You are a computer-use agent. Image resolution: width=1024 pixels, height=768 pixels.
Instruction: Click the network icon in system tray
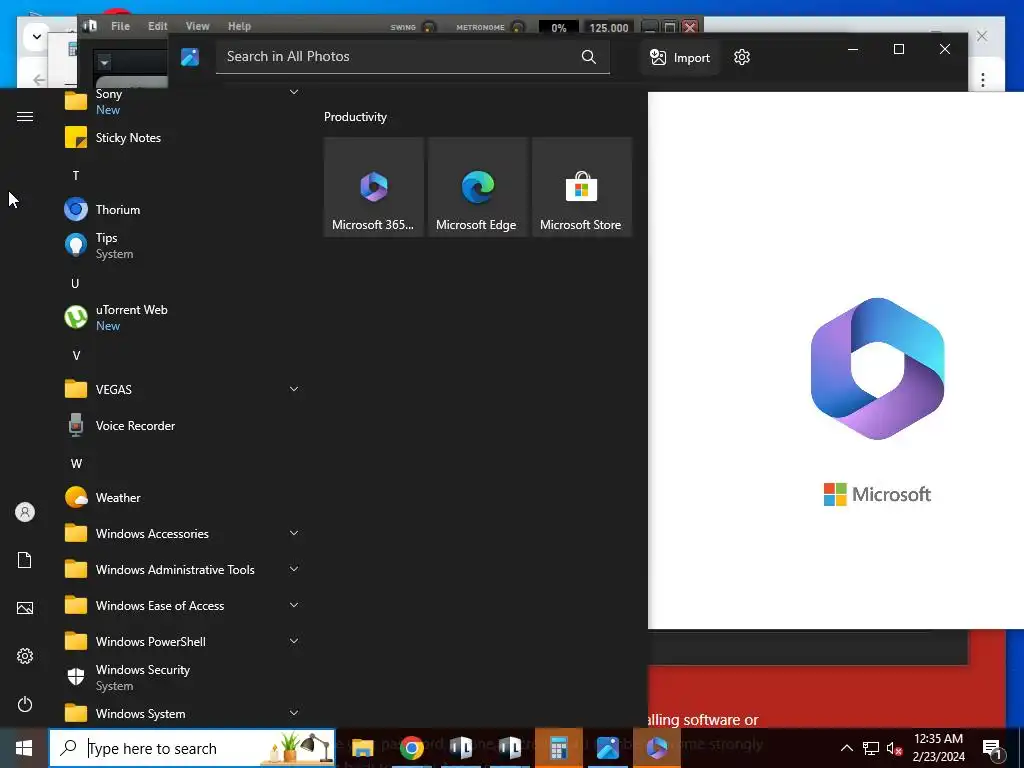coord(871,748)
